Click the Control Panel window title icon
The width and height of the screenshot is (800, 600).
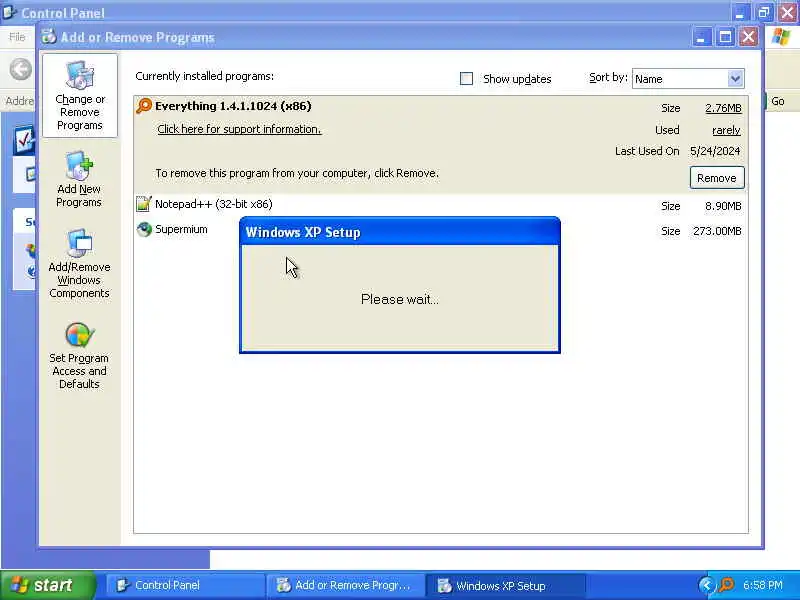9,12
